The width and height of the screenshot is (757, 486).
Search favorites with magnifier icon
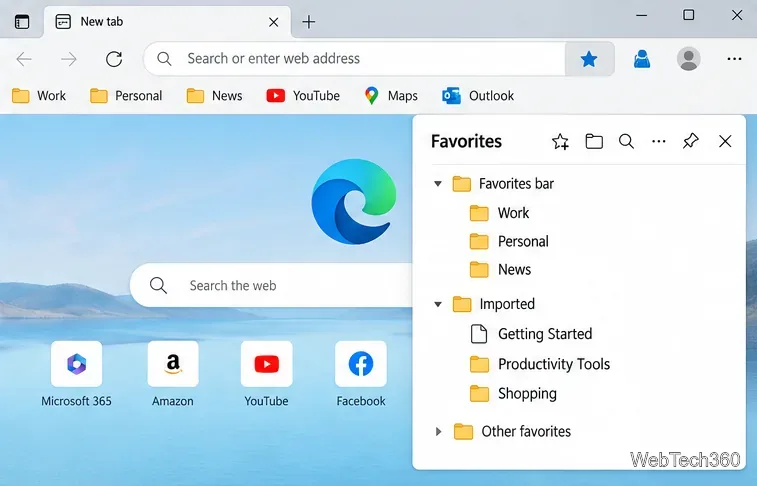tap(626, 141)
